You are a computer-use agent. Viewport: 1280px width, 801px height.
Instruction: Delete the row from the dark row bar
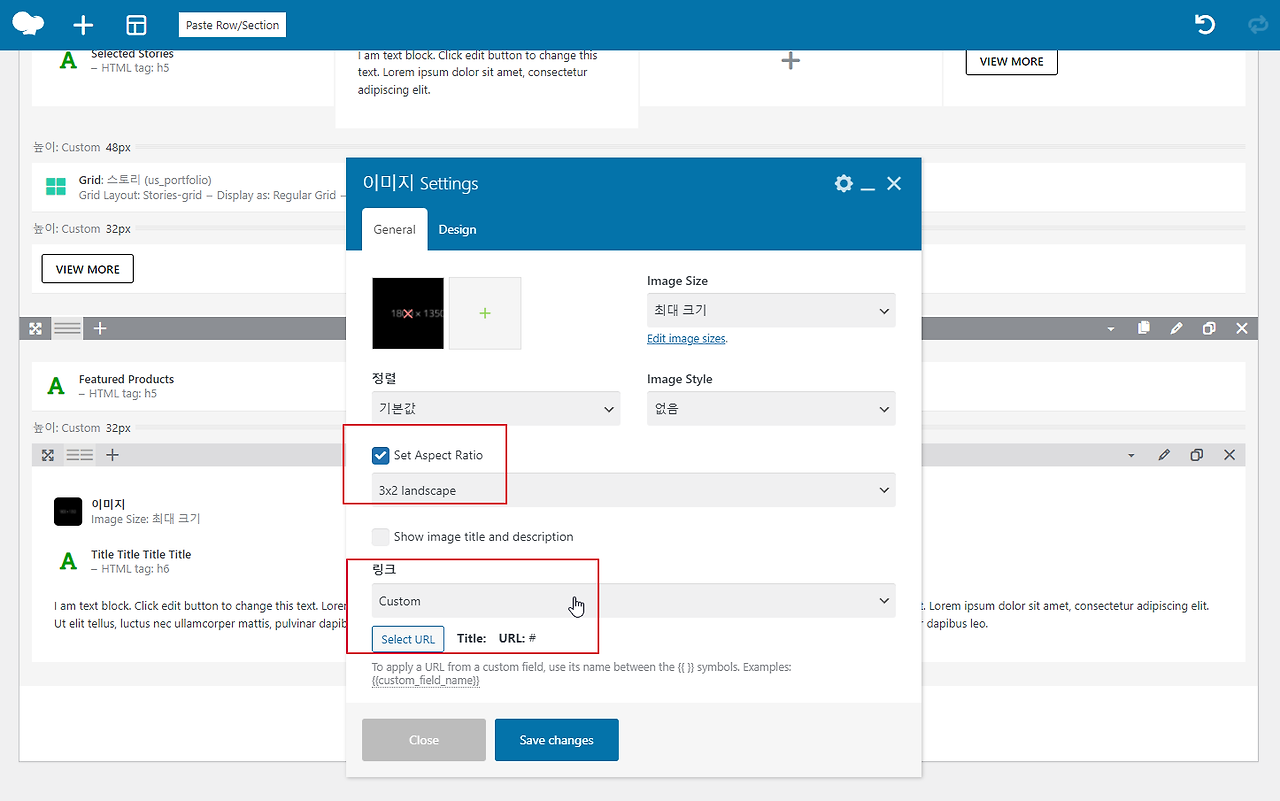(1242, 328)
